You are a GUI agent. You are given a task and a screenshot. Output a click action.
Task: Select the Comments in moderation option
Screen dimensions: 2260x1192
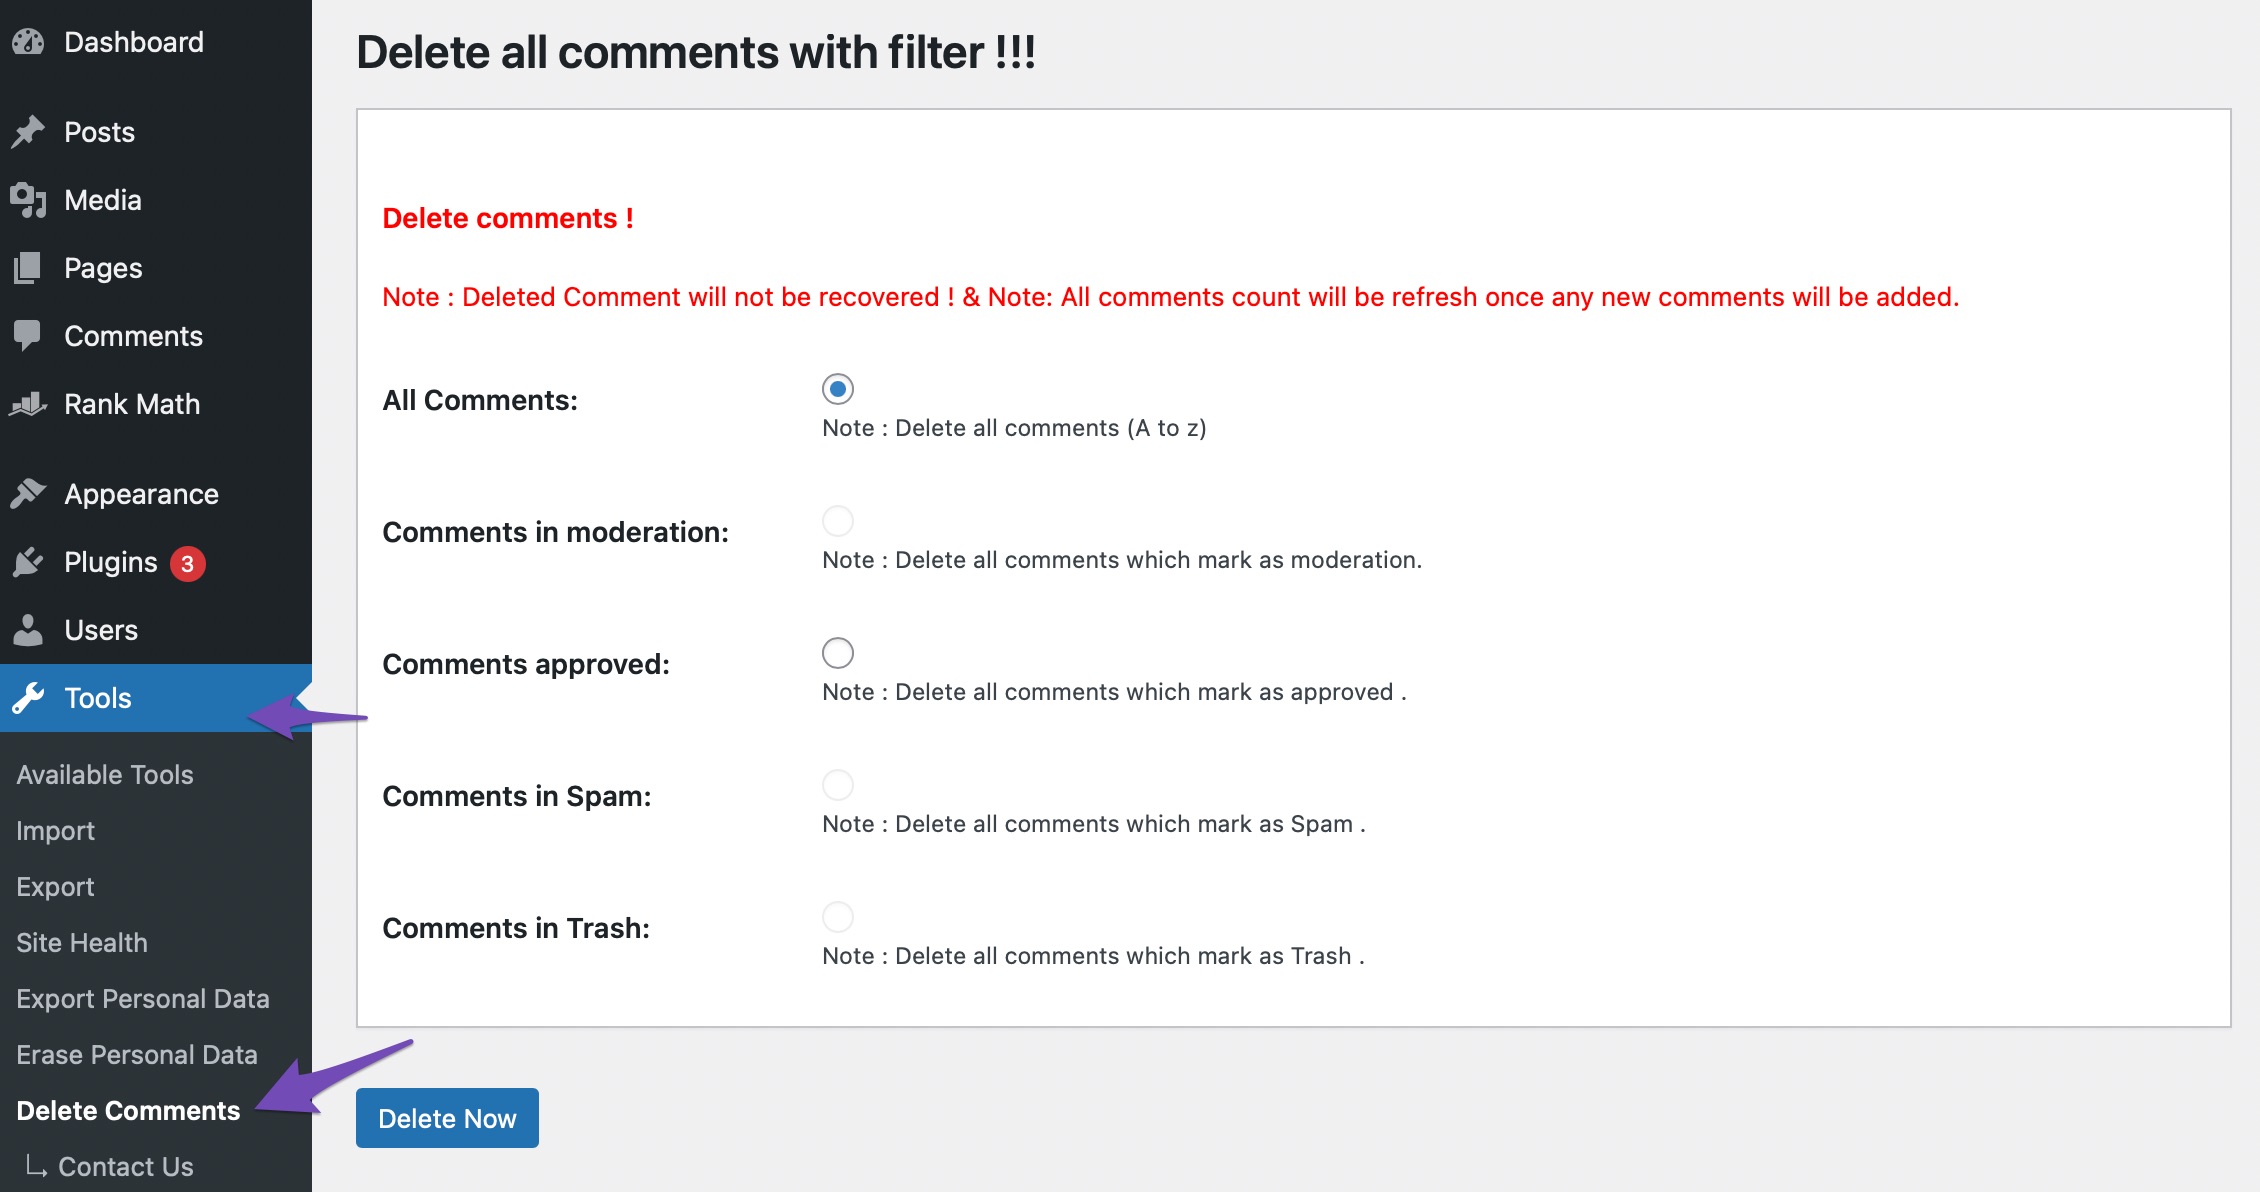837,519
